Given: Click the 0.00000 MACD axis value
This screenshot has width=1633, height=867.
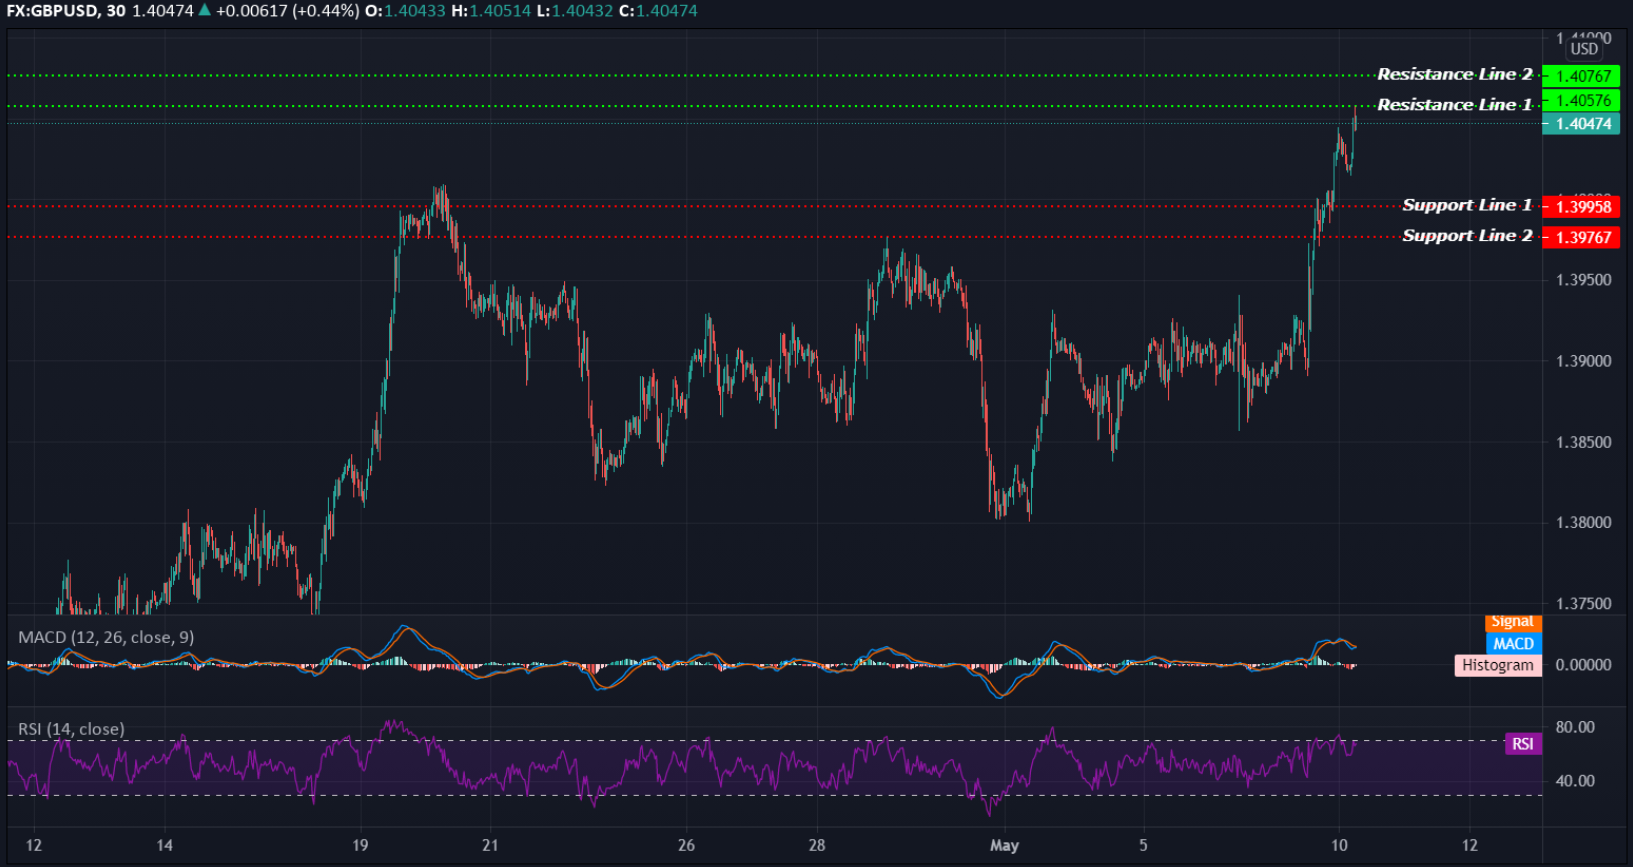Looking at the screenshot, I should tap(1584, 665).
